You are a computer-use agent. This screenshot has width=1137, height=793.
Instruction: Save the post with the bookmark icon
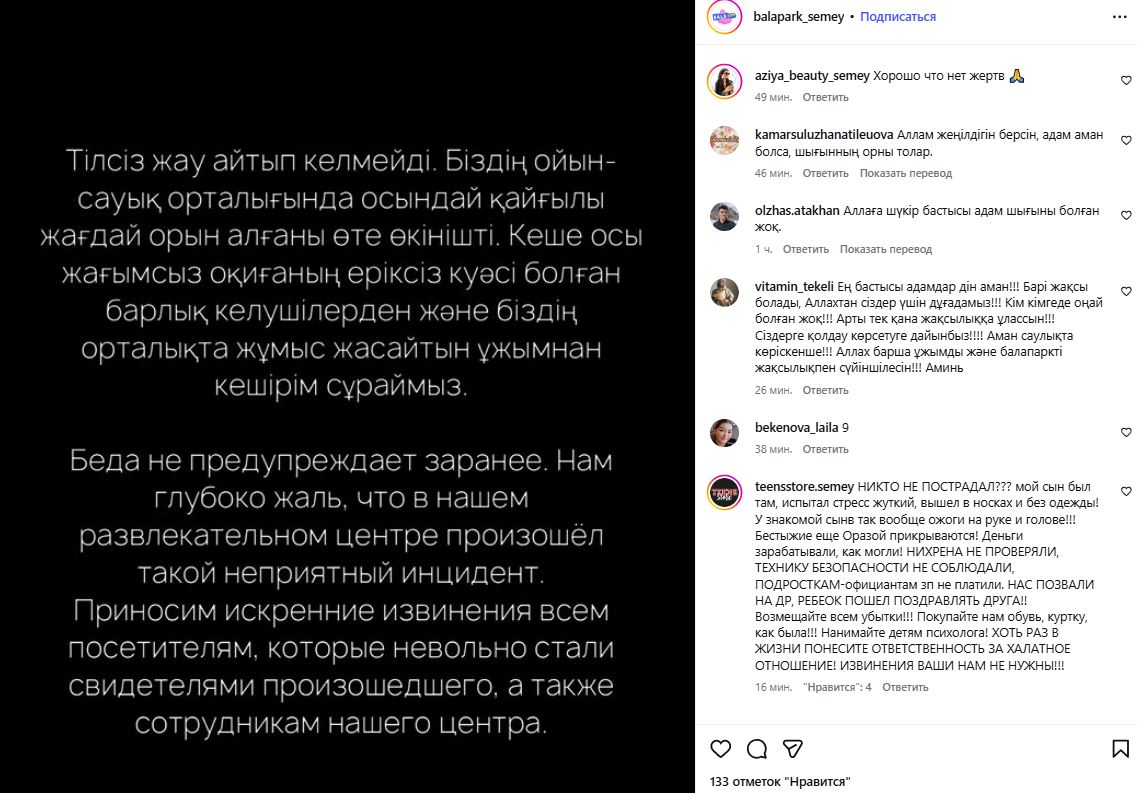(x=1120, y=749)
